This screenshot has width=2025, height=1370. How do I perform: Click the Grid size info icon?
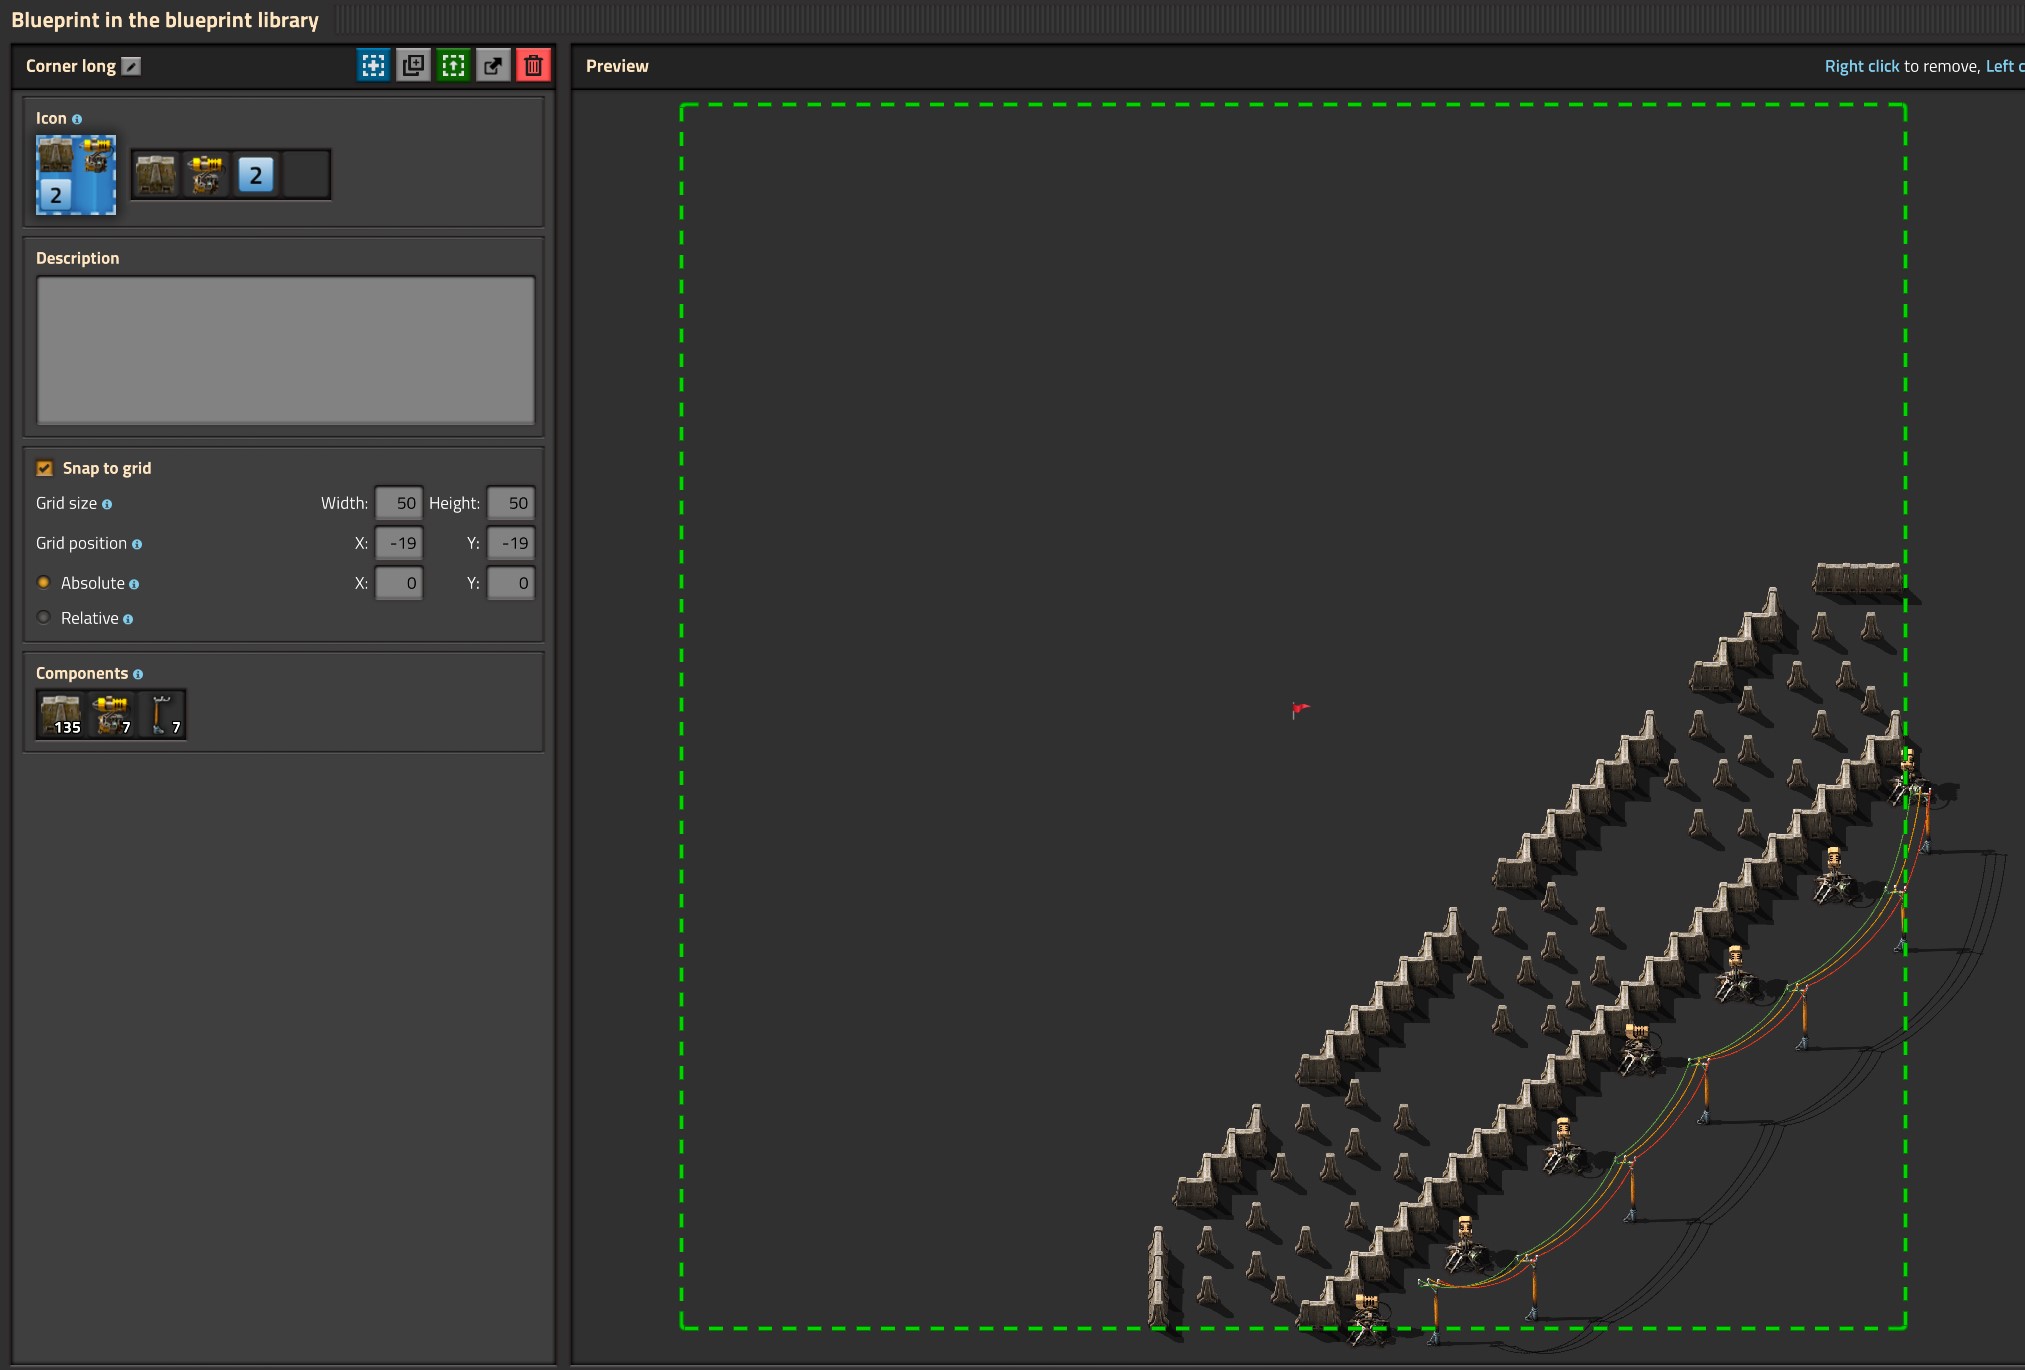[107, 504]
